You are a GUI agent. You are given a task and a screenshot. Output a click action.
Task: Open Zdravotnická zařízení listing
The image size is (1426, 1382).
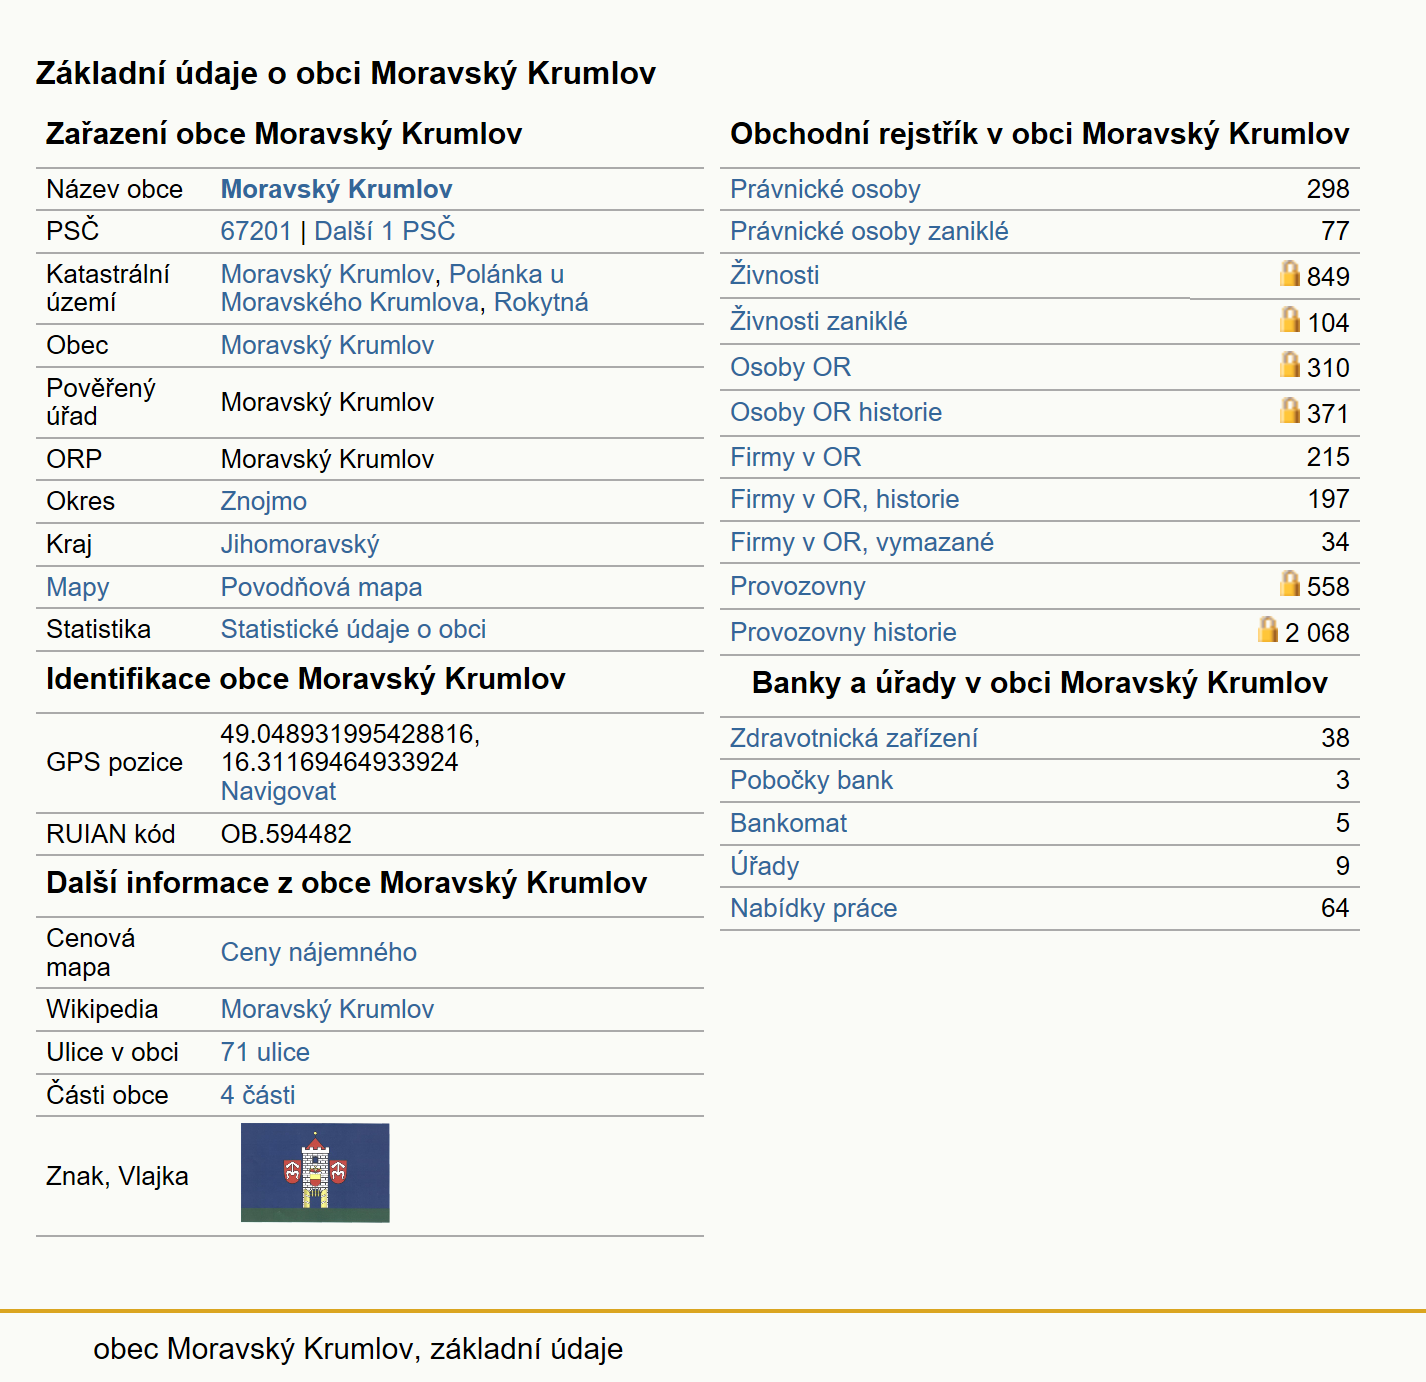pyautogui.click(x=854, y=738)
